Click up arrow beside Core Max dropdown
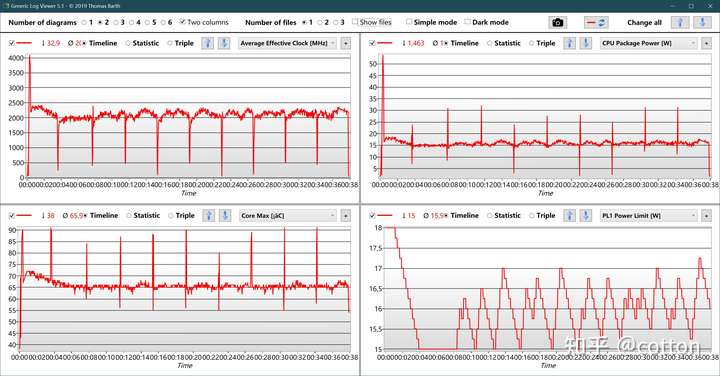Screen dimensions: 720x376 [x=209, y=215]
